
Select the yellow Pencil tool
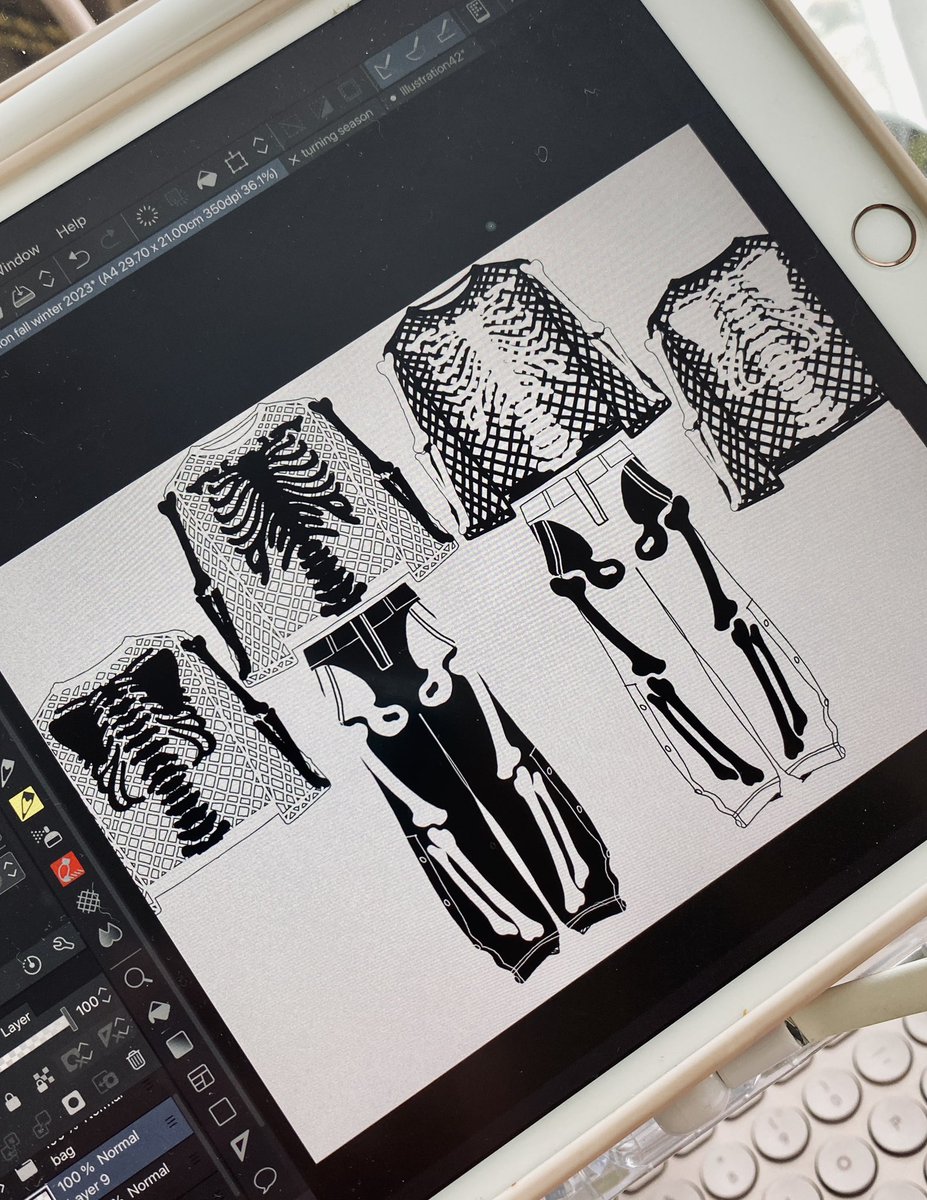tap(26, 803)
